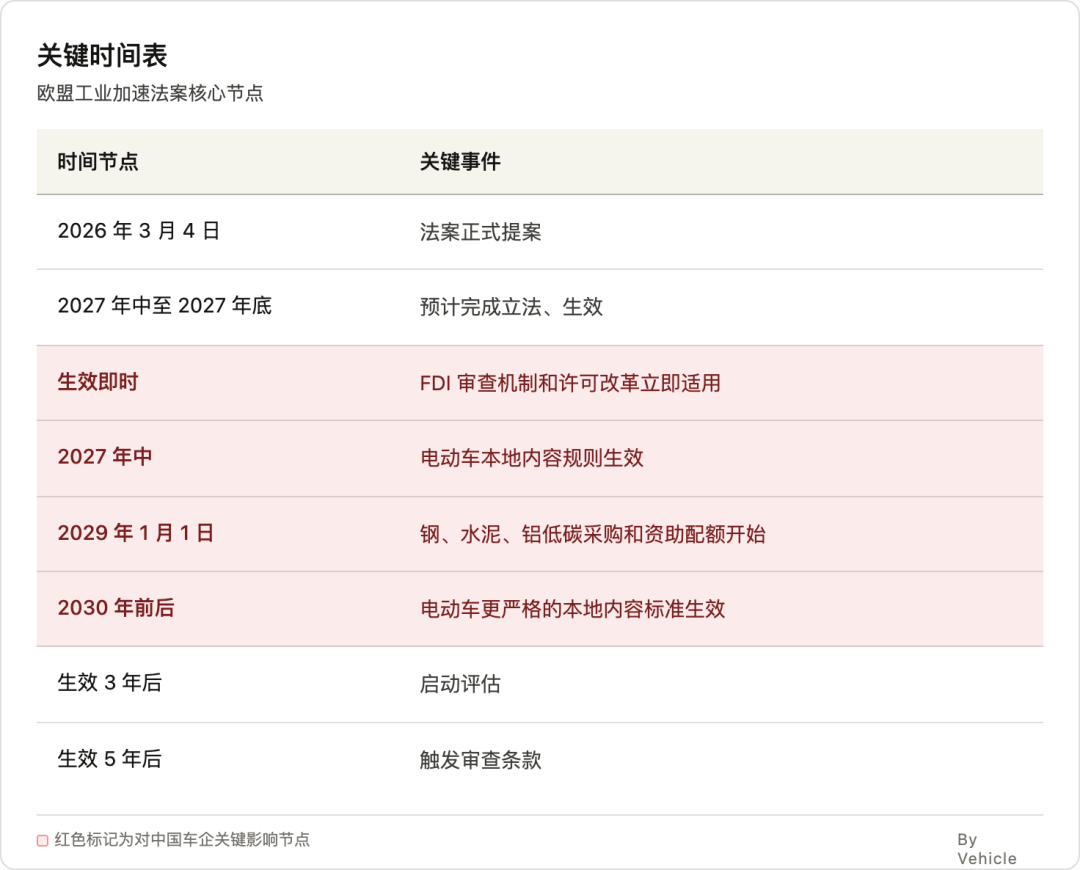This screenshot has height=870, width=1080.
Task: Click the By Vehicle credit text
Action: tap(986, 849)
